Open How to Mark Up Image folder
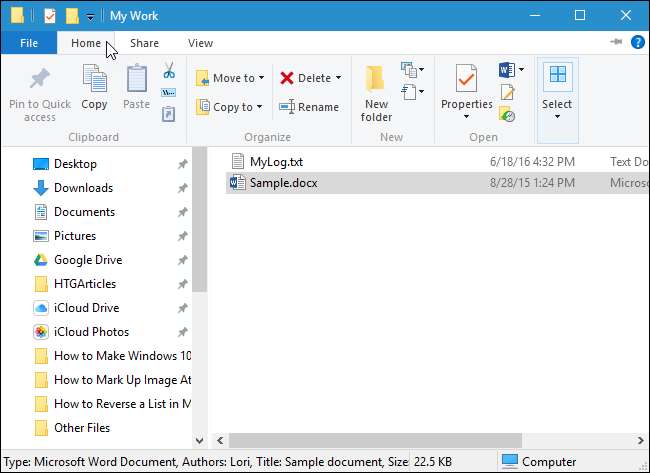This screenshot has width=650, height=473. (x=112, y=380)
